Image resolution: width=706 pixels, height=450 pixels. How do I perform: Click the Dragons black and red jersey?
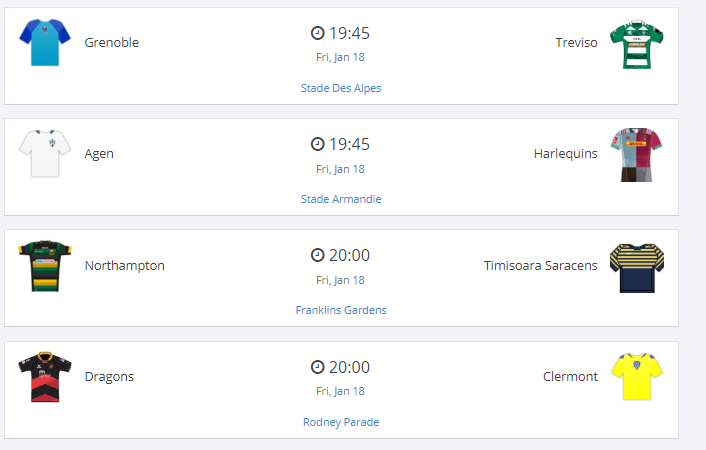click(x=44, y=377)
